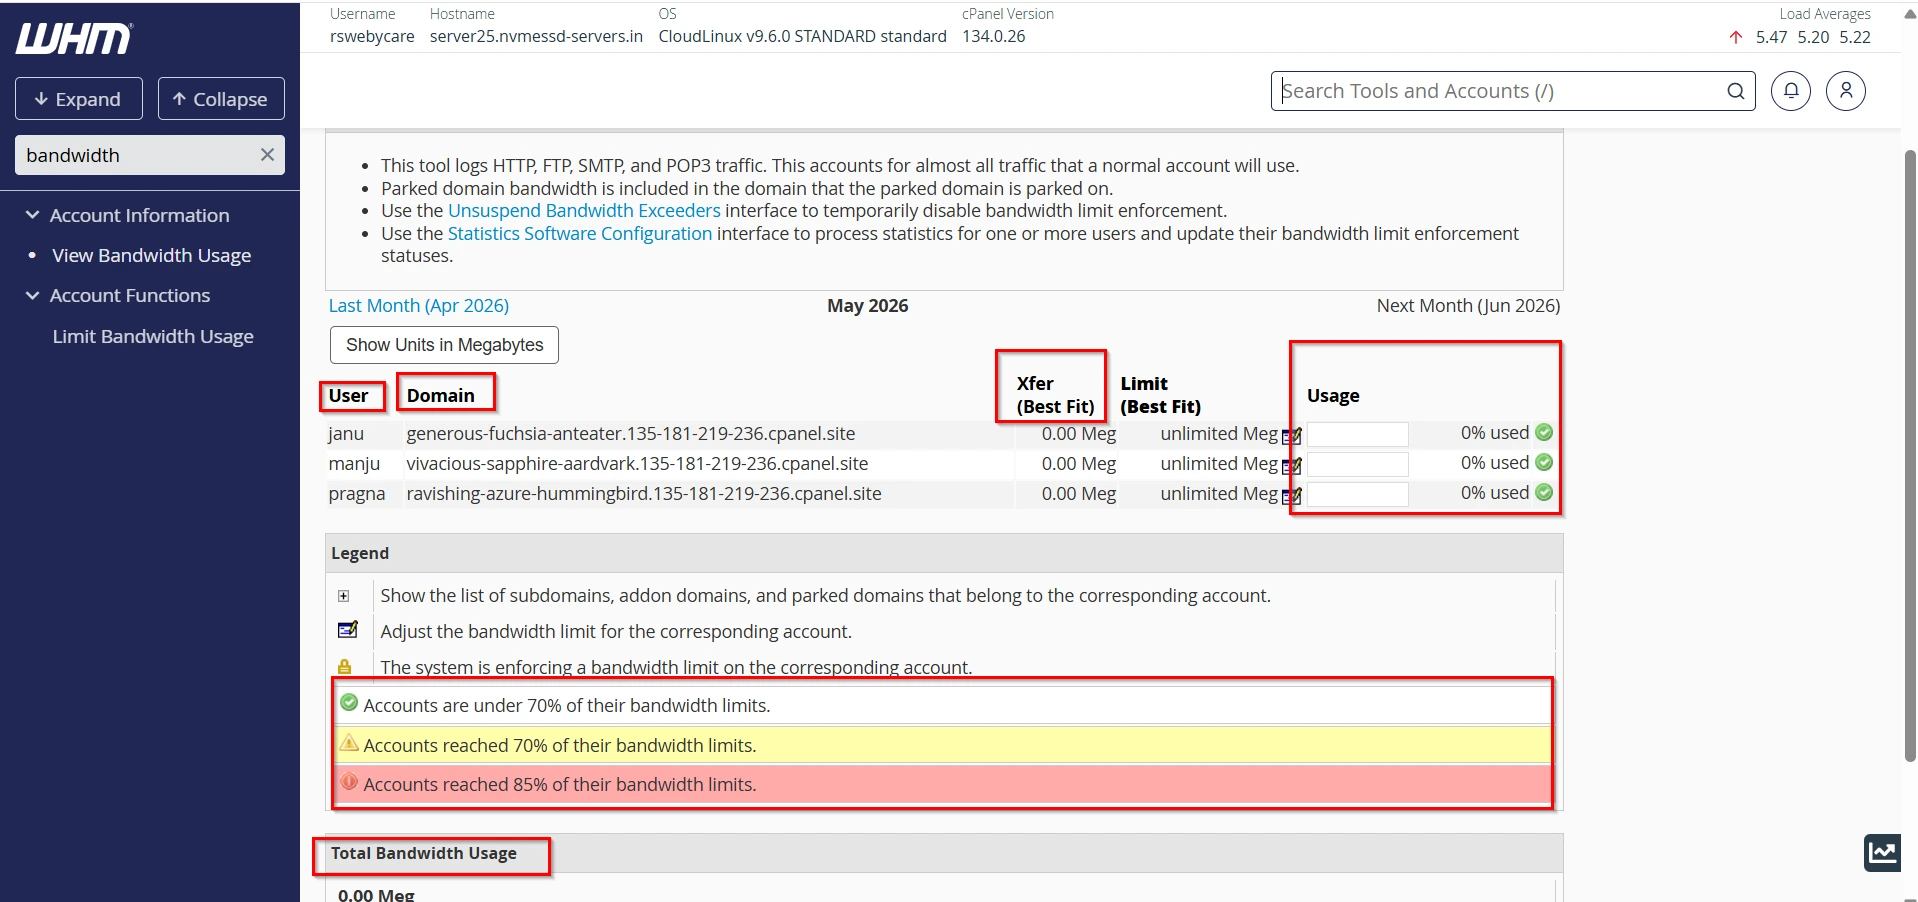Click the search magnifier icon
1918x902 pixels.
1736,91
